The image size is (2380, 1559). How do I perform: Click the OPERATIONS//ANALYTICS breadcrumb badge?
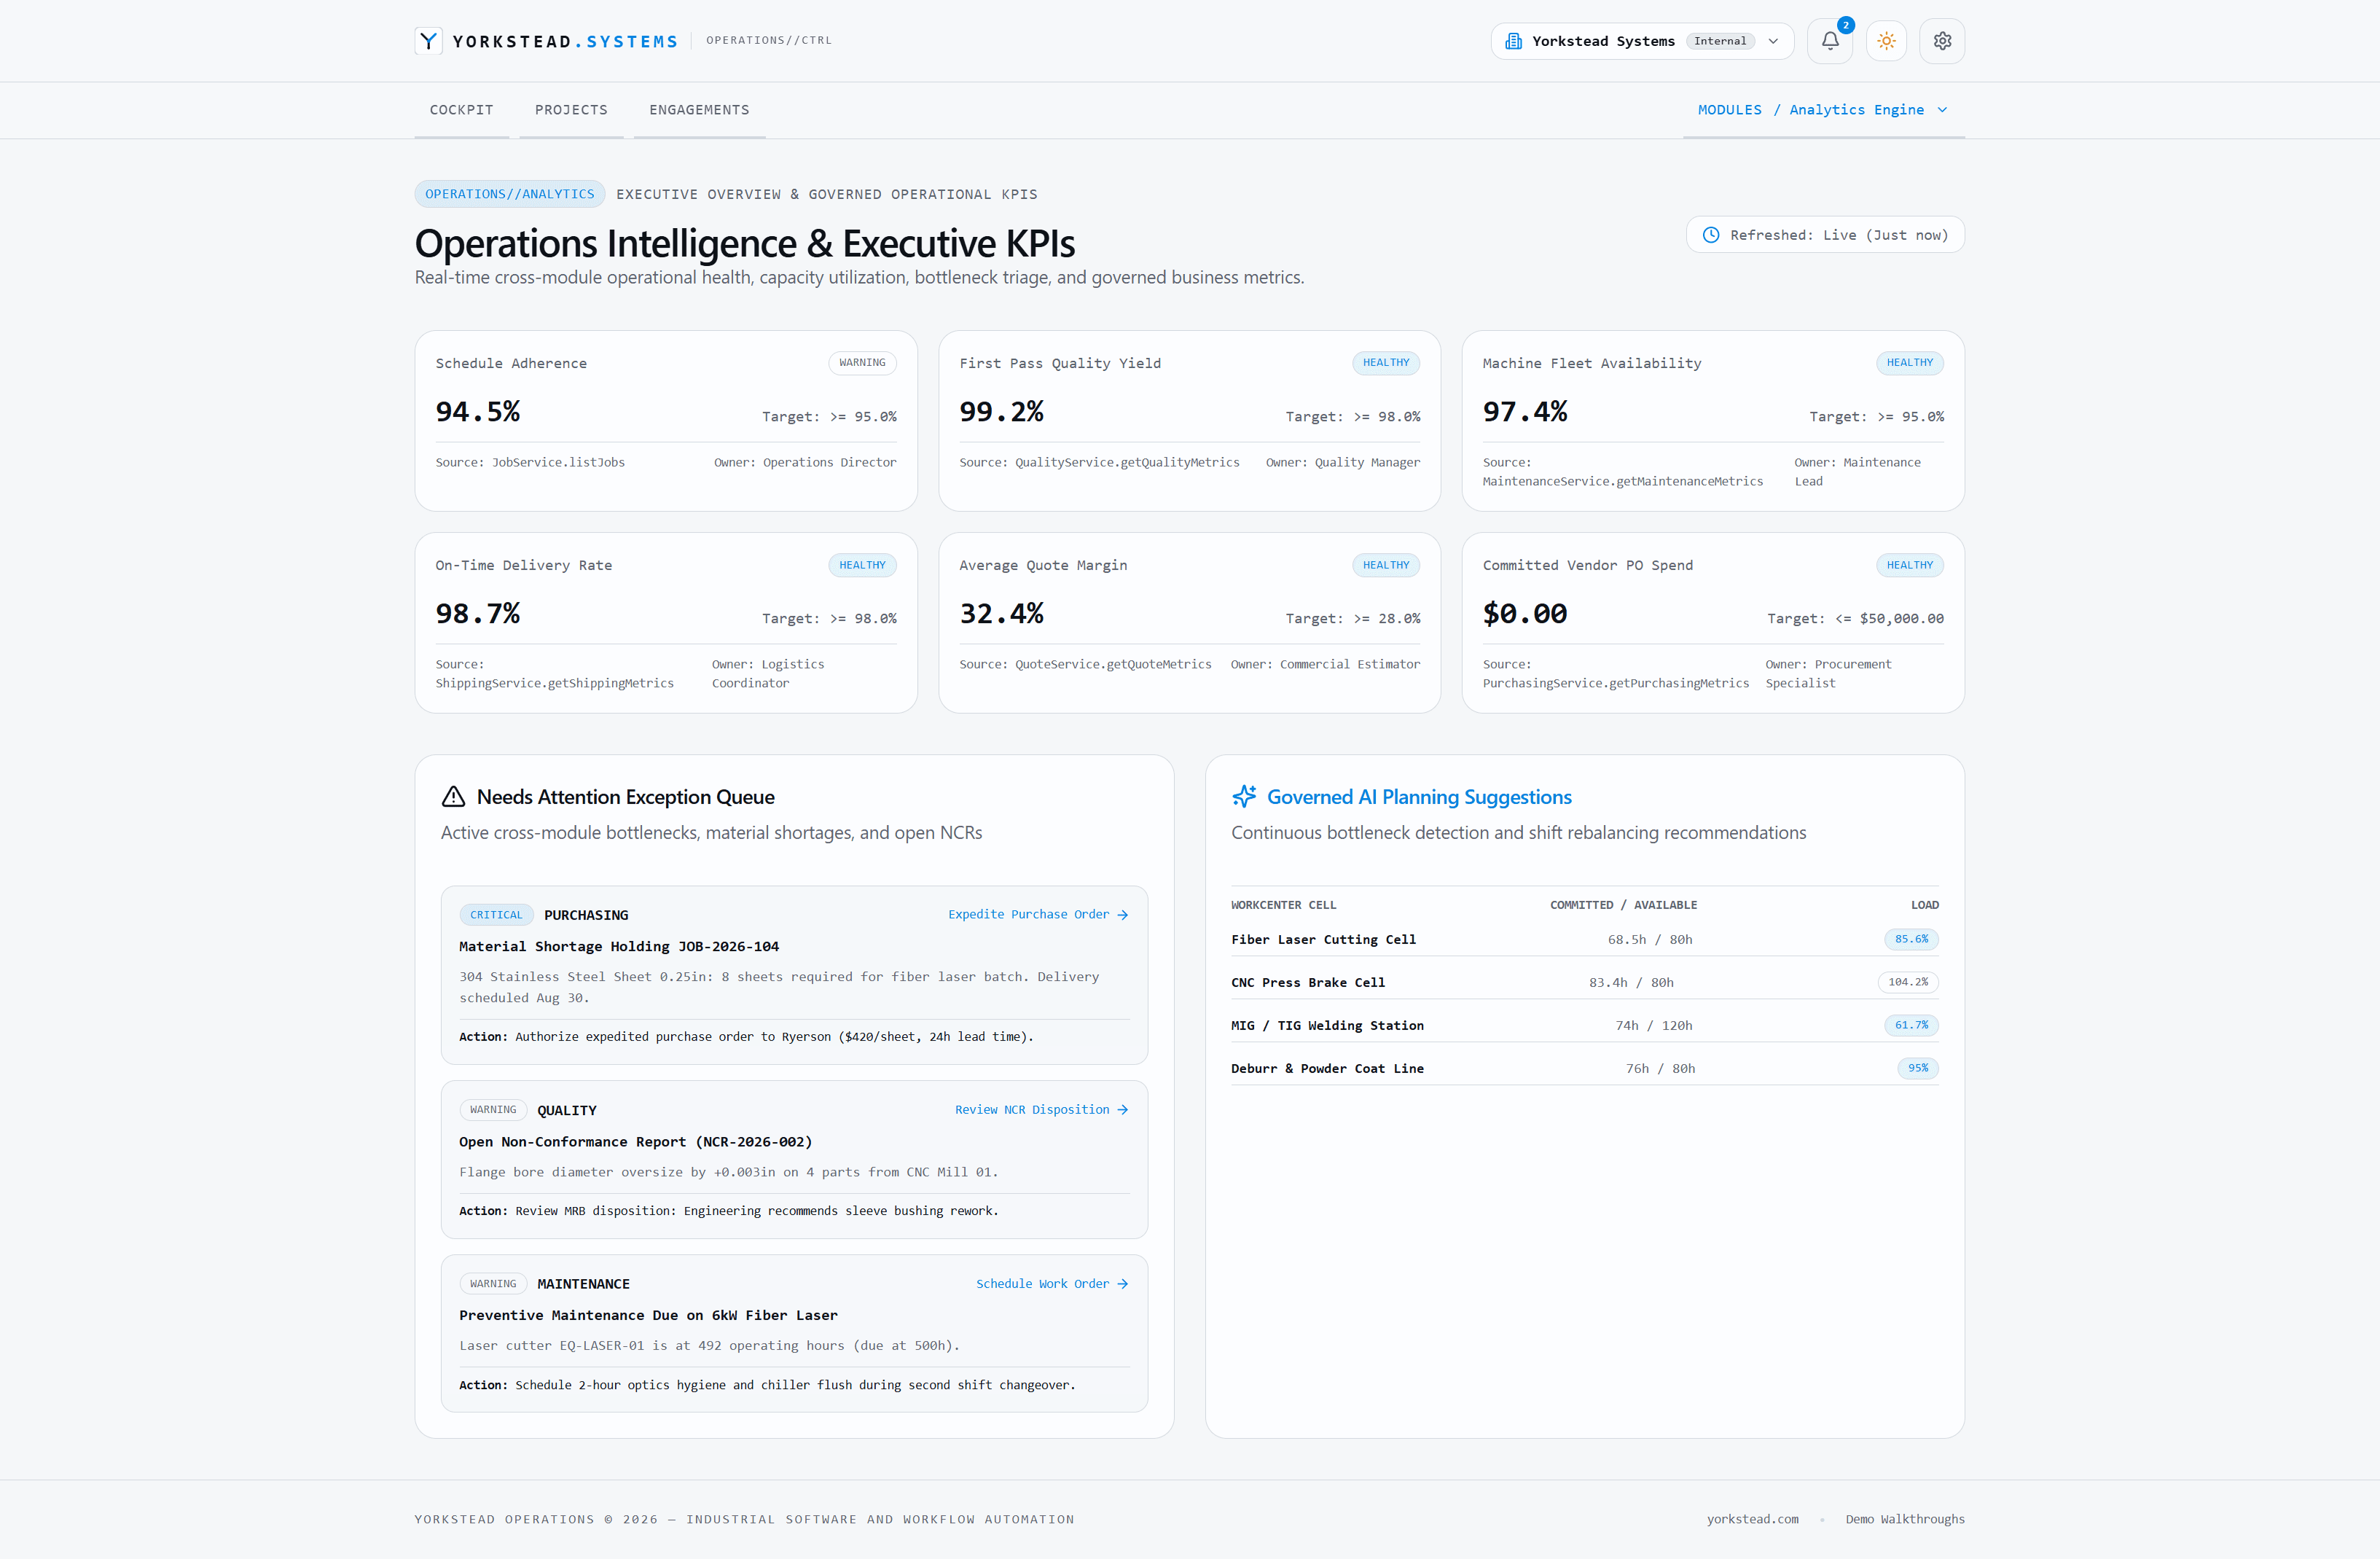(510, 194)
